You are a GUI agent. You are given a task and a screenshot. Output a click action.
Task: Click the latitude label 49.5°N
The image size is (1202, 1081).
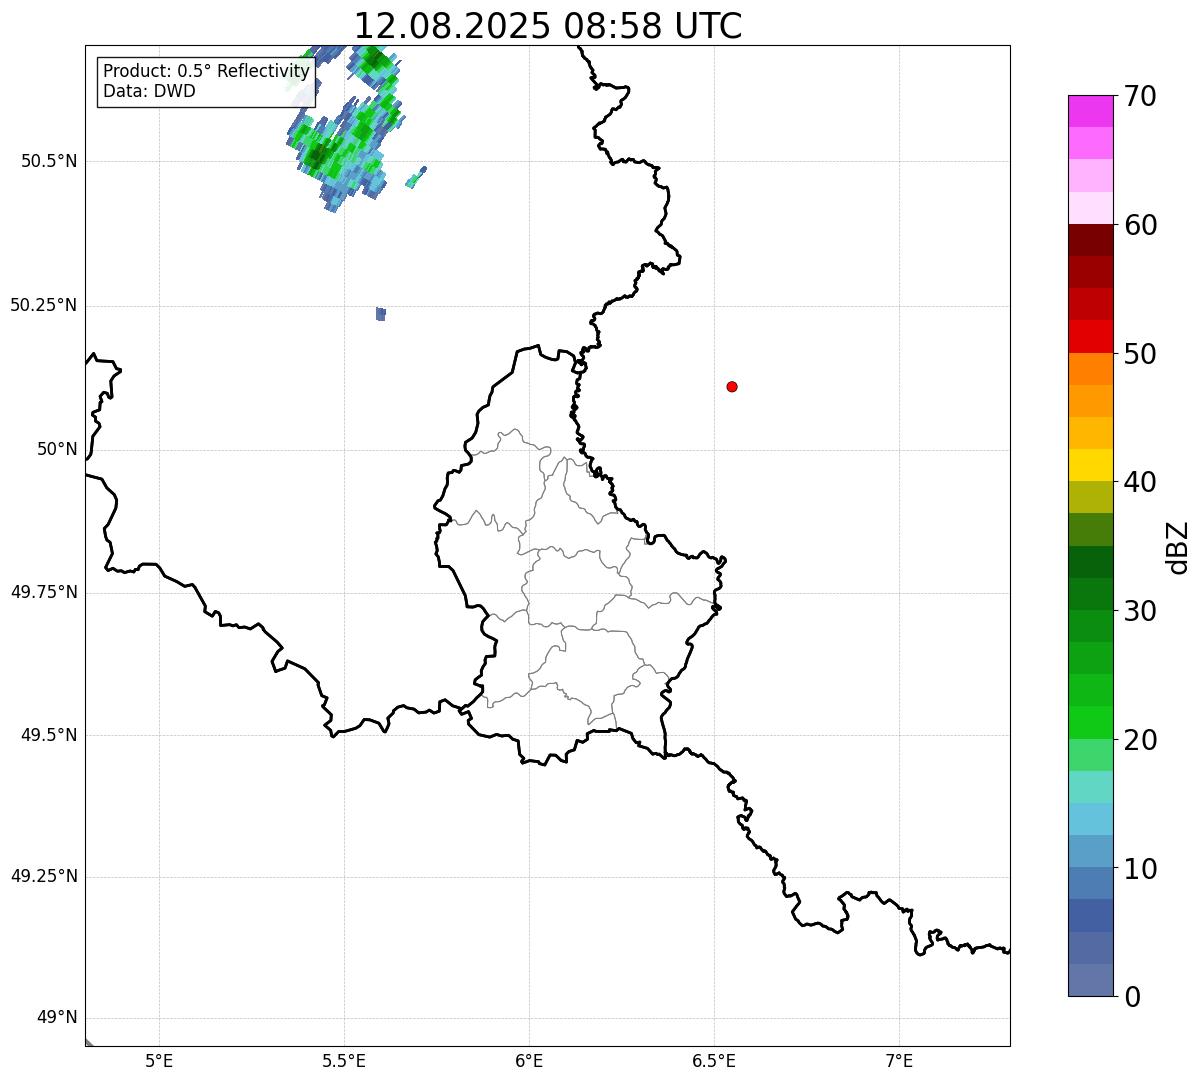[48, 735]
